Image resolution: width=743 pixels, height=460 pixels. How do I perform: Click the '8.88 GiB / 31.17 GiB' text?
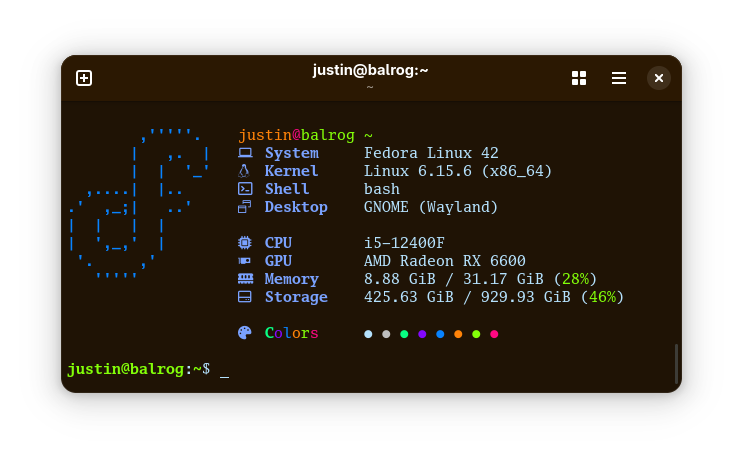click(x=454, y=280)
